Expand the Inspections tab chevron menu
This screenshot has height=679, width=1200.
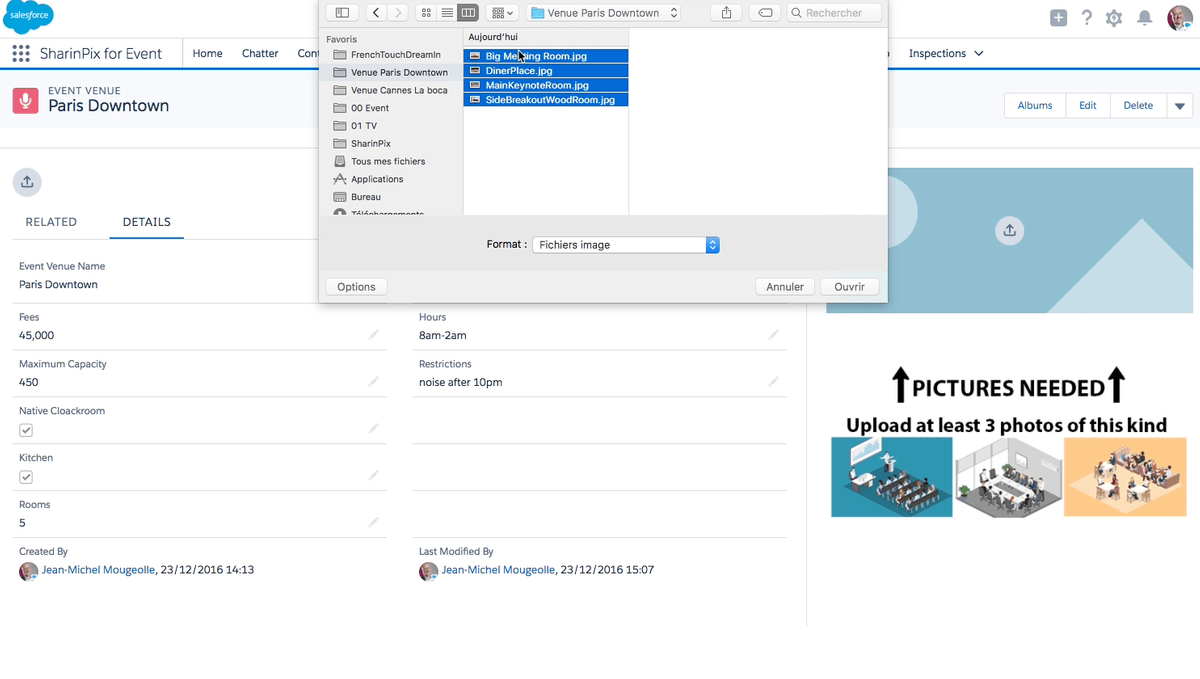[979, 54]
